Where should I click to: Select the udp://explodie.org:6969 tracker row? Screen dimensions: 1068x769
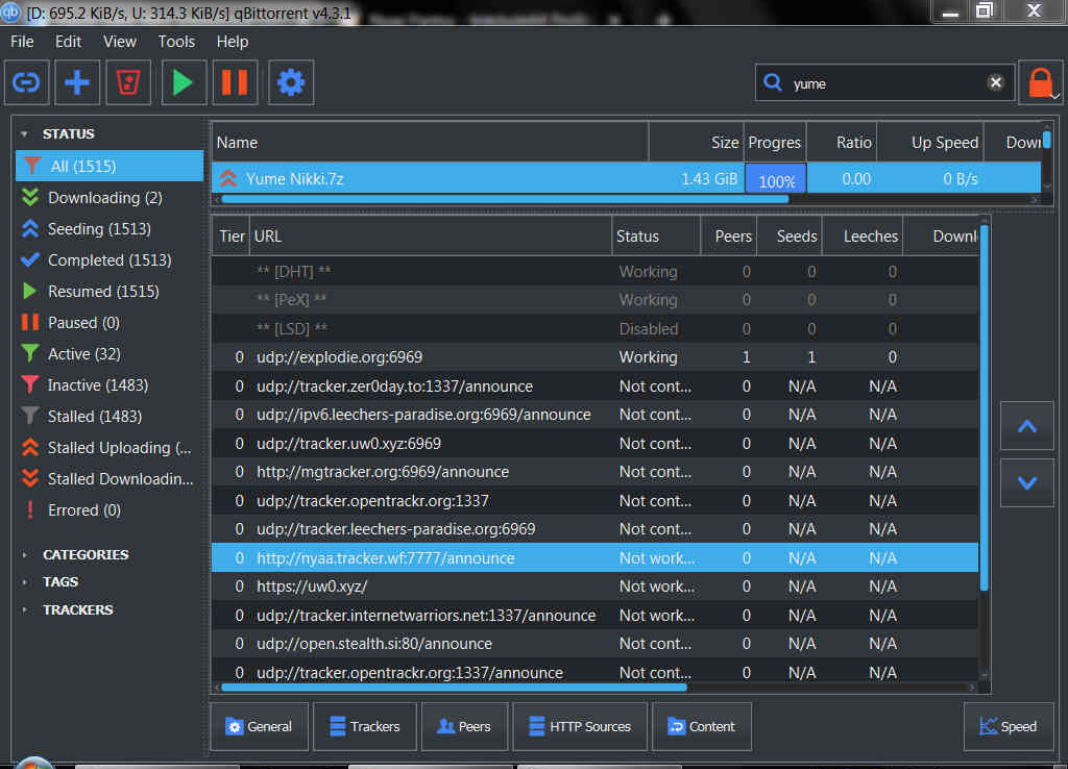(595, 357)
